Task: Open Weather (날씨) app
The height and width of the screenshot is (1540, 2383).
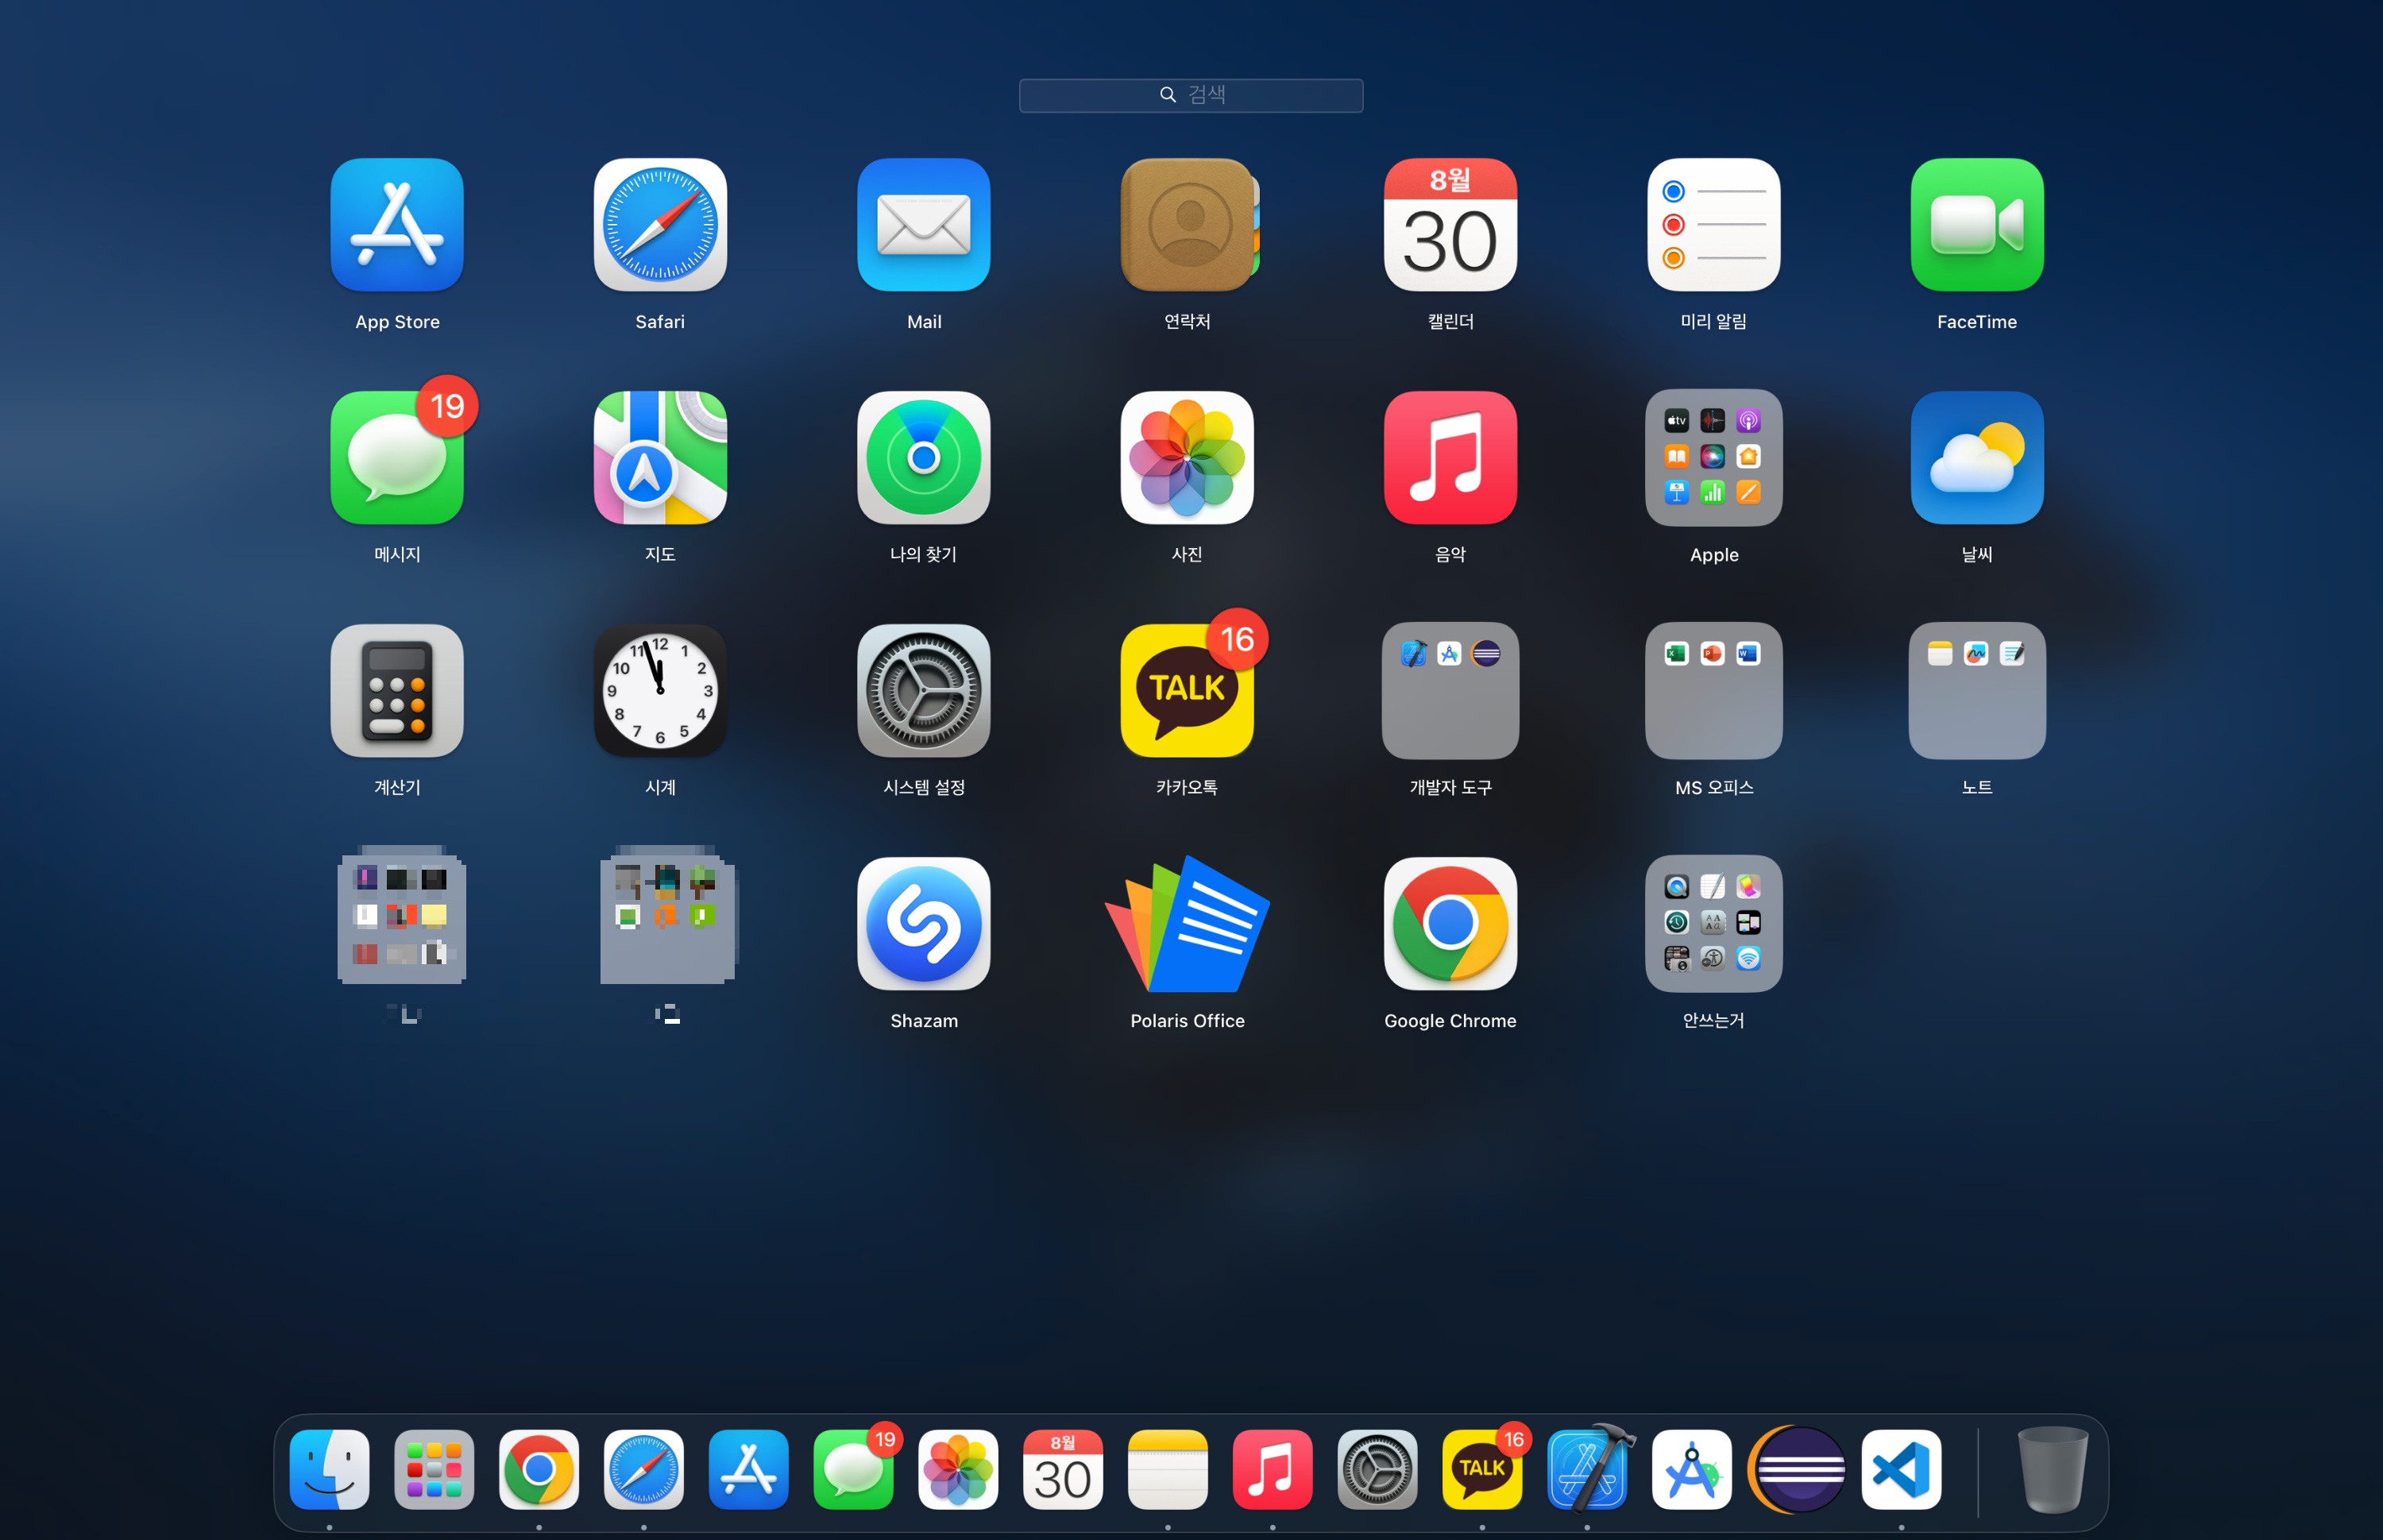Action: (x=1976, y=457)
